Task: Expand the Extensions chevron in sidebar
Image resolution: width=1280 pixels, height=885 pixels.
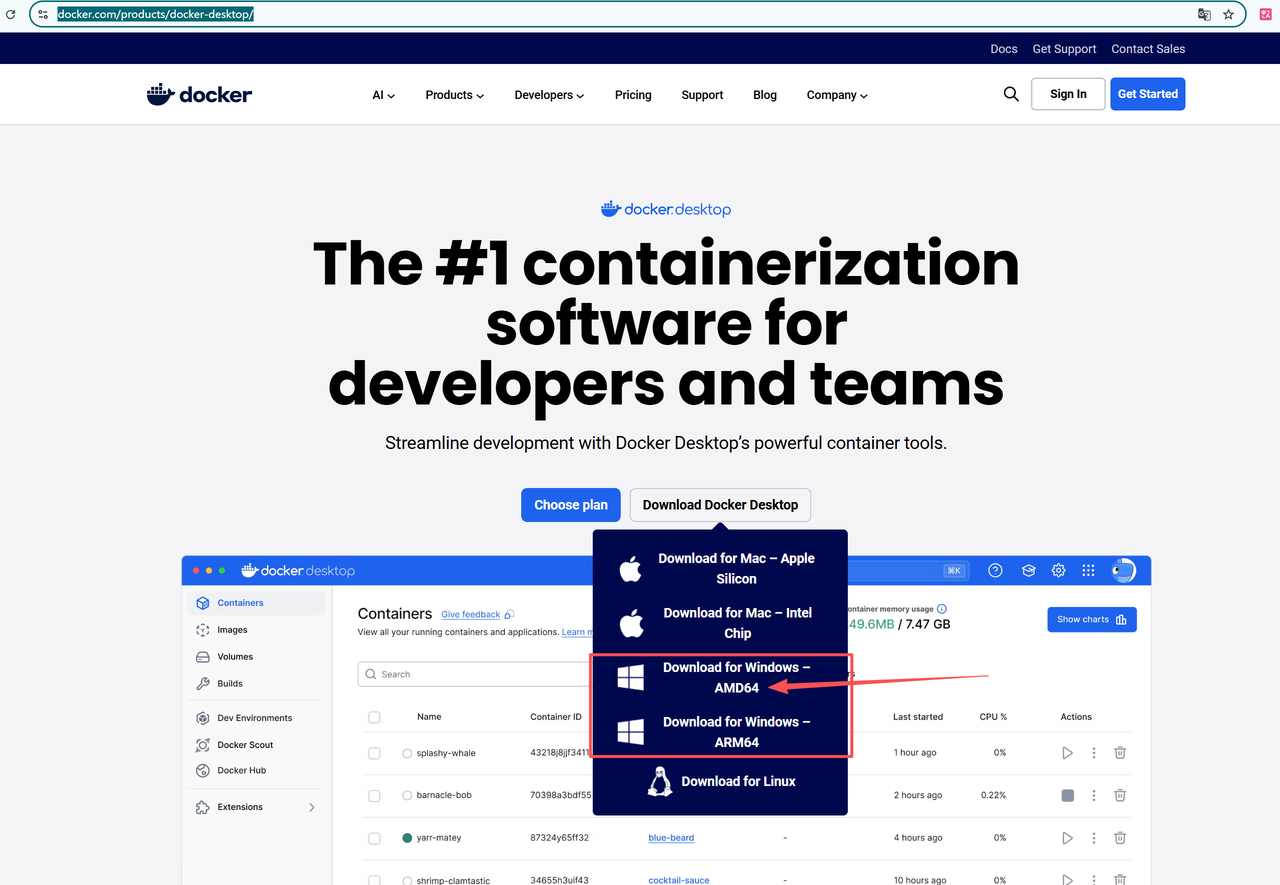Action: click(311, 807)
